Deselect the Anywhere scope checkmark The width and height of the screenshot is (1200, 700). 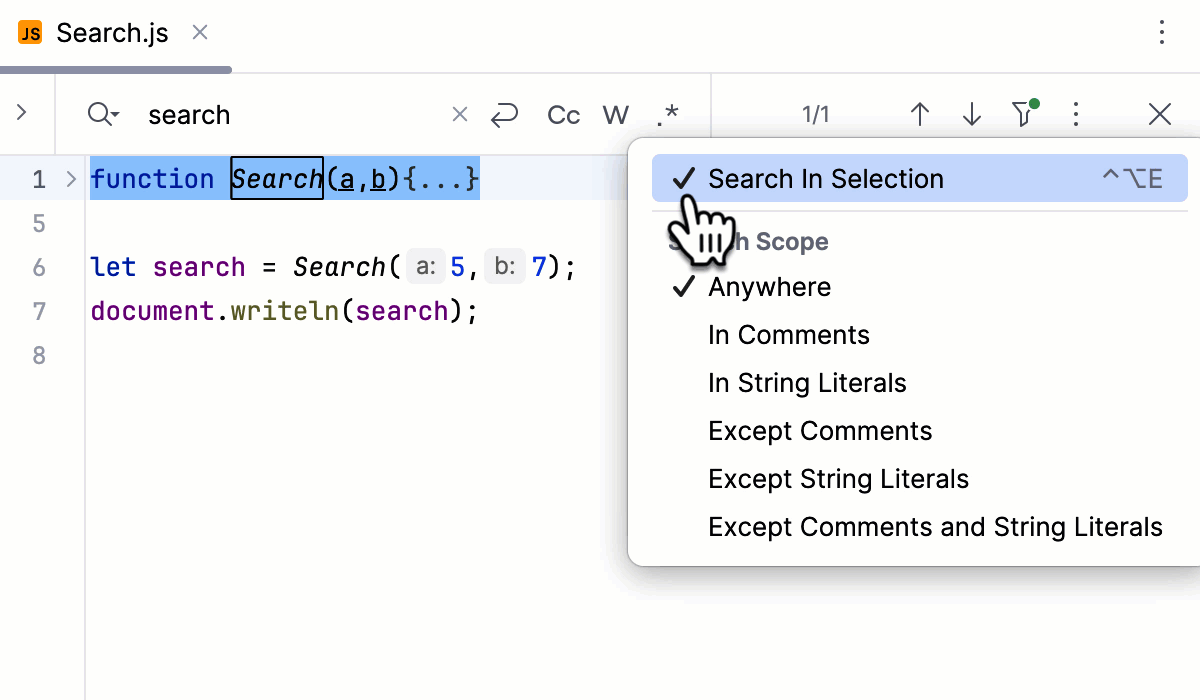click(770, 287)
